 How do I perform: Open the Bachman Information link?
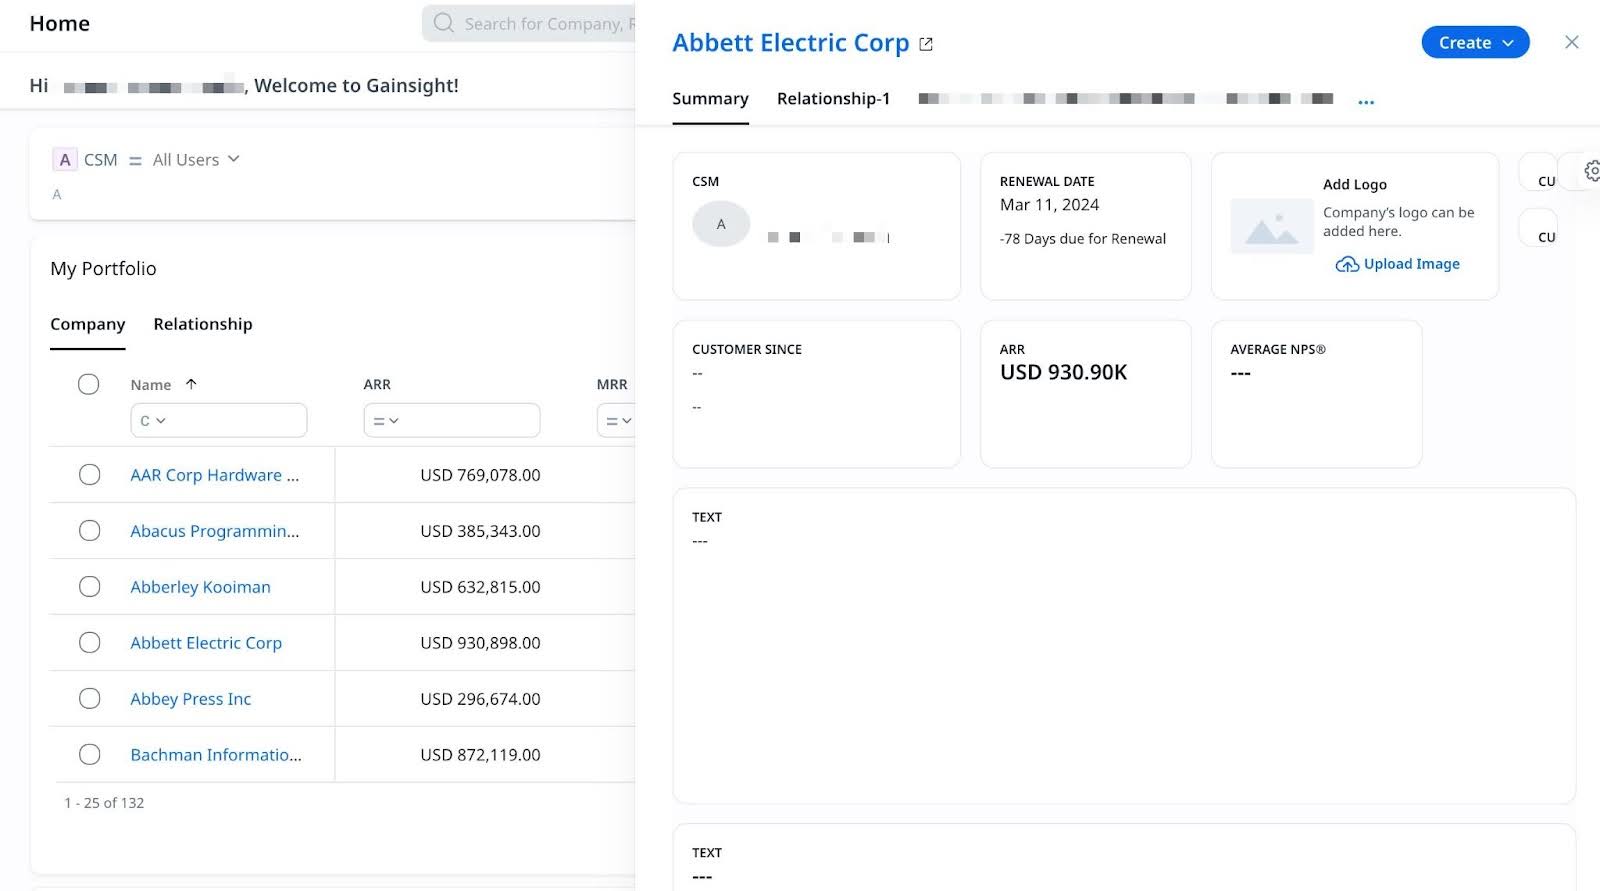point(216,755)
